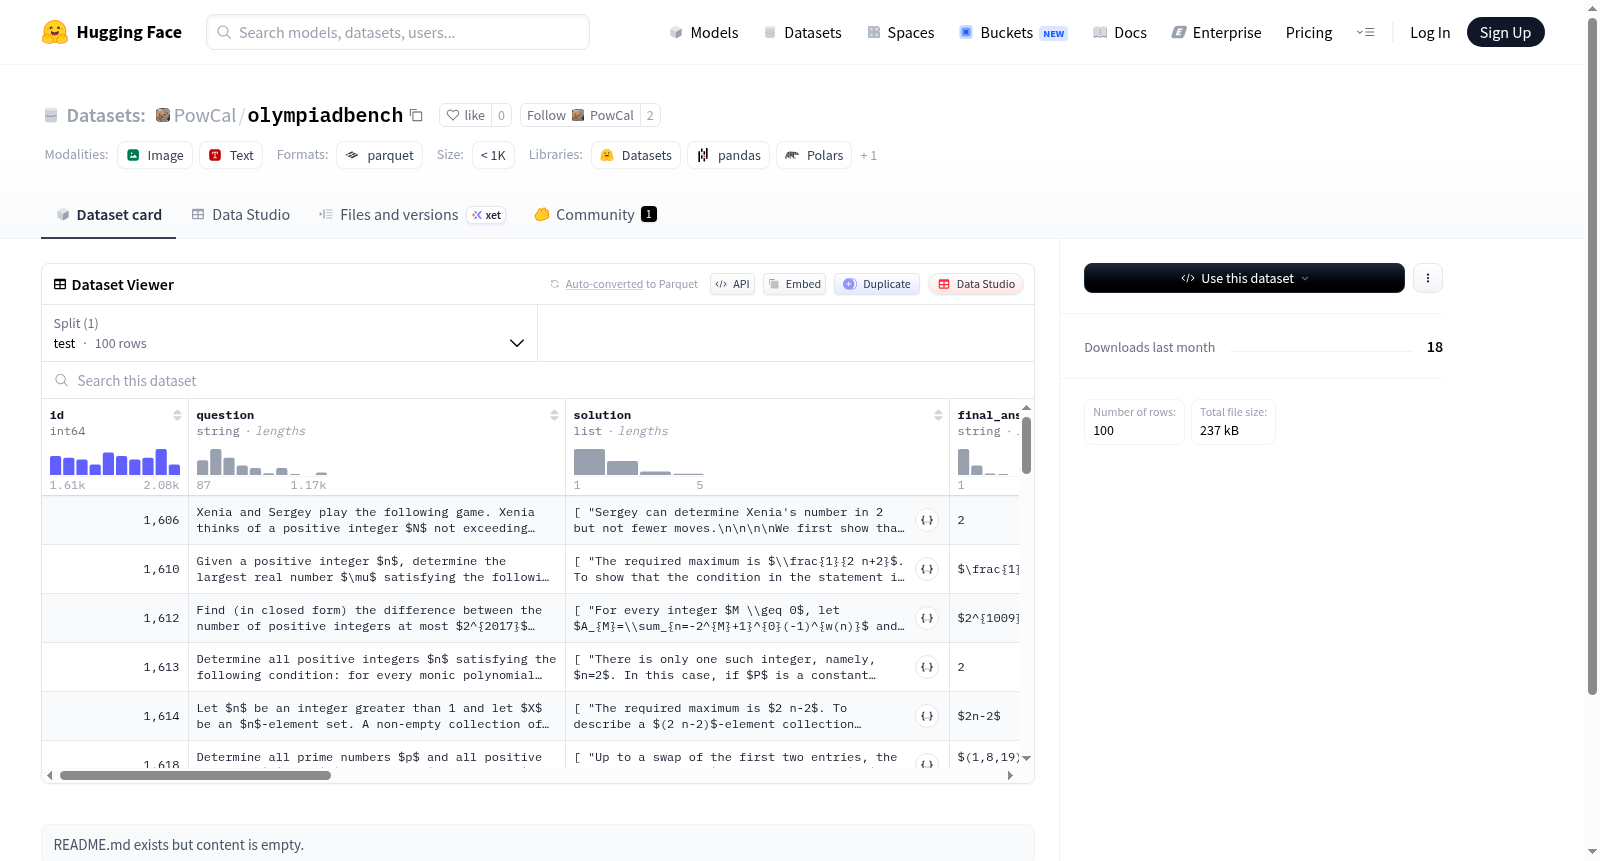Click the dataset table vertical scrollbar
This screenshot has width=1600, height=861.
point(1026,445)
